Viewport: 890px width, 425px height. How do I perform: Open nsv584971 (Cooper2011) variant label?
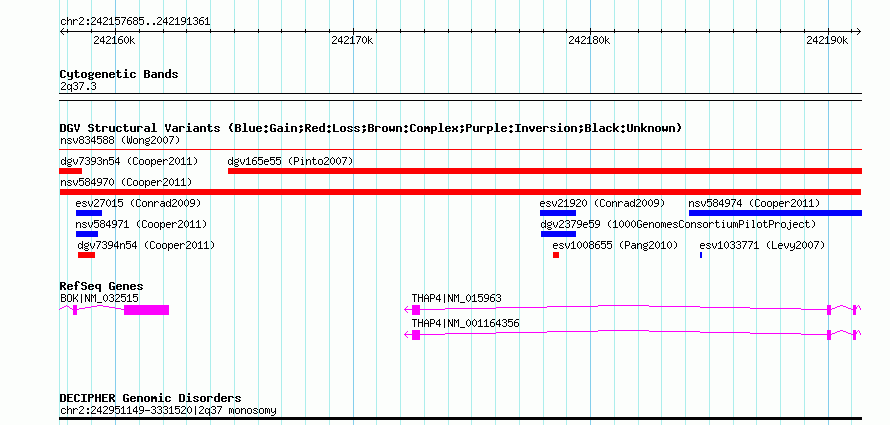[141, 225]
